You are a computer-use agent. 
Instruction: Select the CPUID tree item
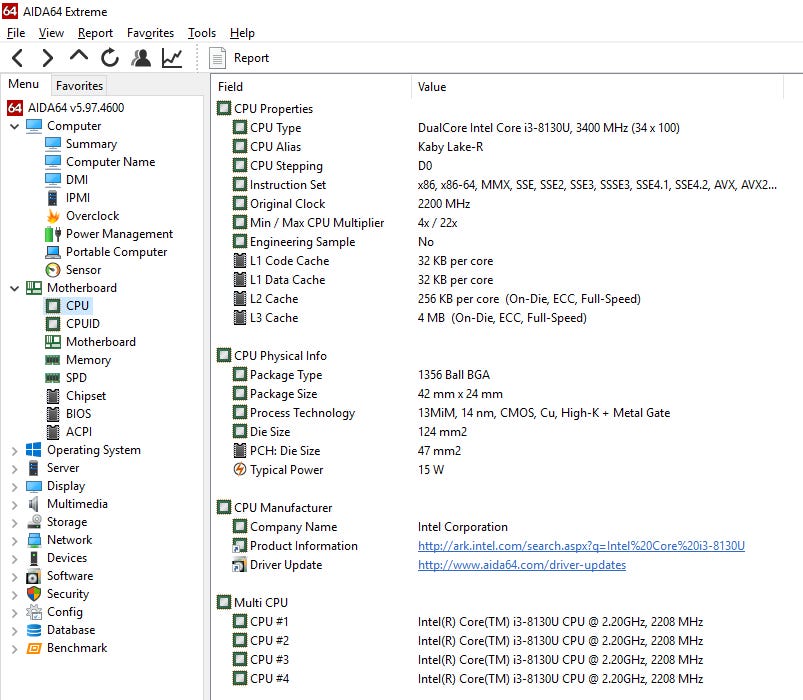pos(82,324)
